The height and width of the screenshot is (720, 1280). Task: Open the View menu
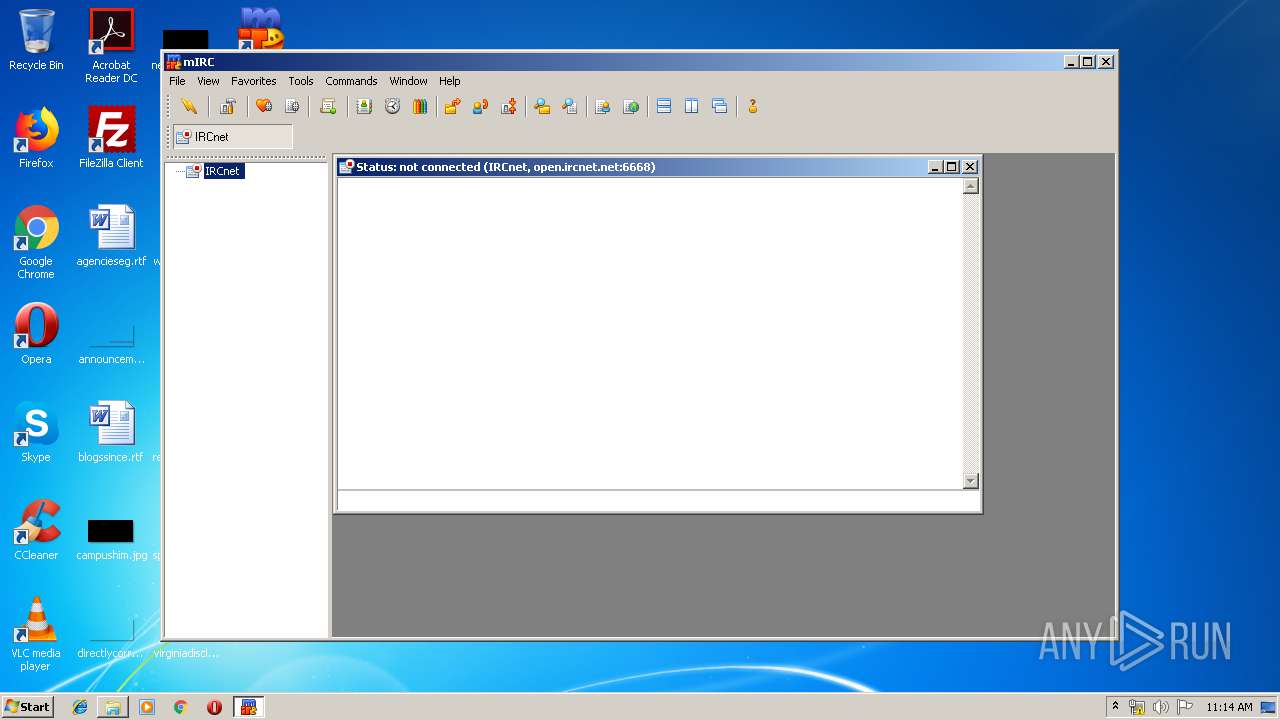pyautogui.click(x=208, y=81)
